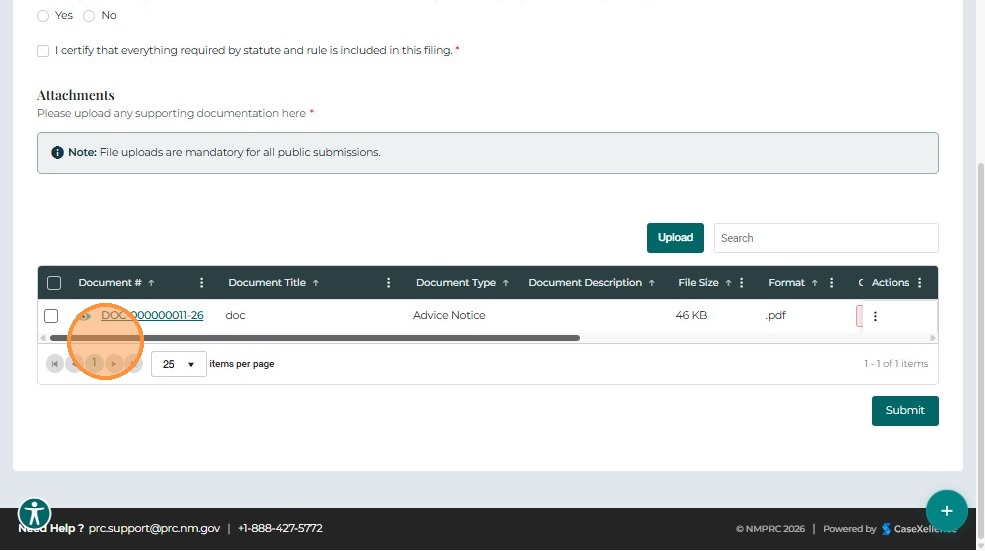Tick checkbox for row DOC-000000011-26

tap(51, 315)
